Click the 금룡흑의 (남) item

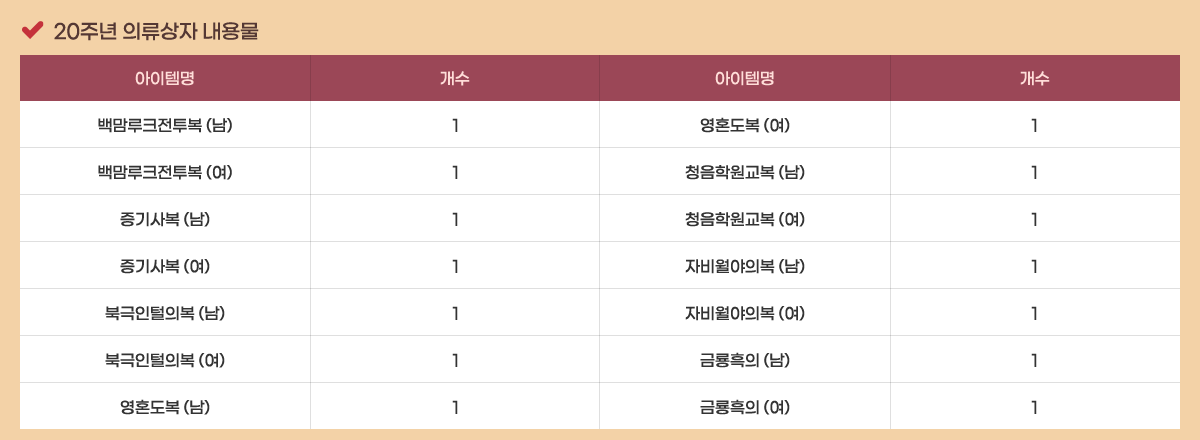coord(745,360)
